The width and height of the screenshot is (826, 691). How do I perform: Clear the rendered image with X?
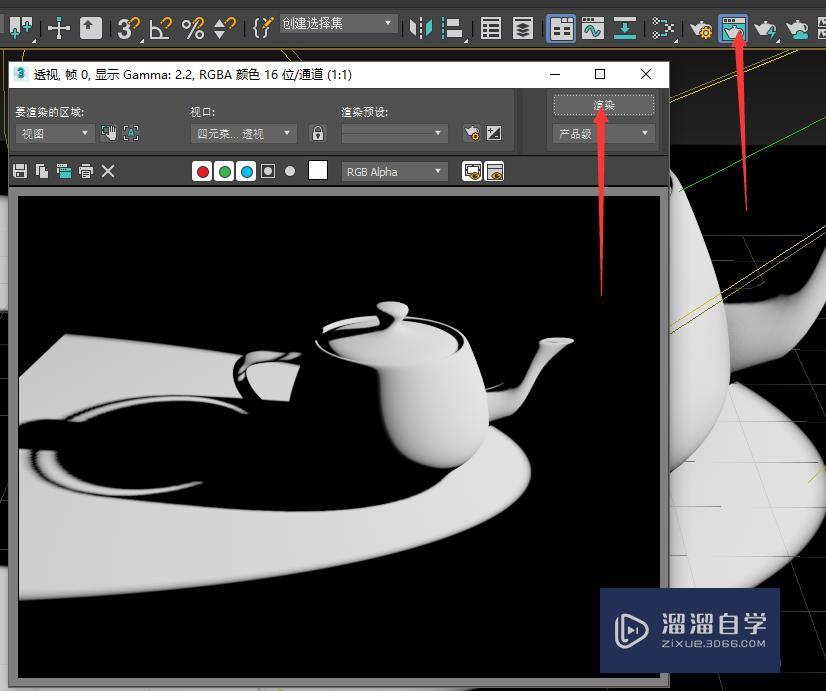pos(108,171)
